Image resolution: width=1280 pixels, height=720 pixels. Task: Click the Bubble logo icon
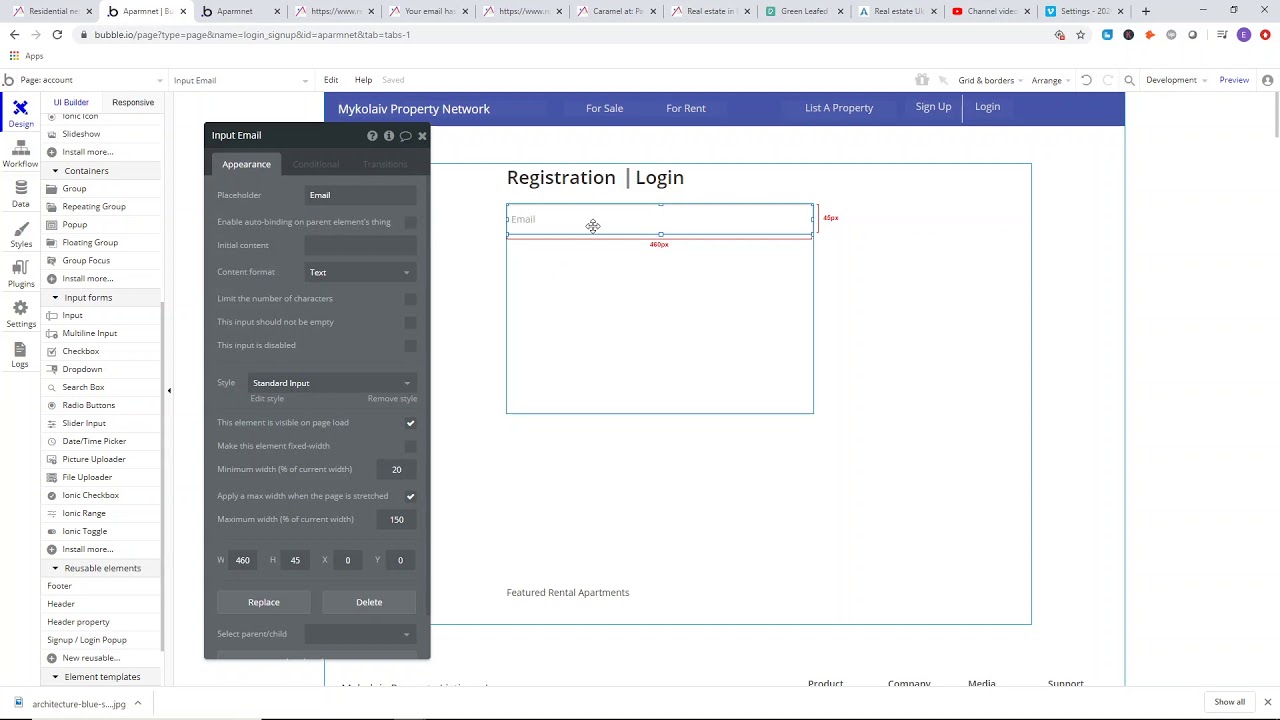pos(8,80)
